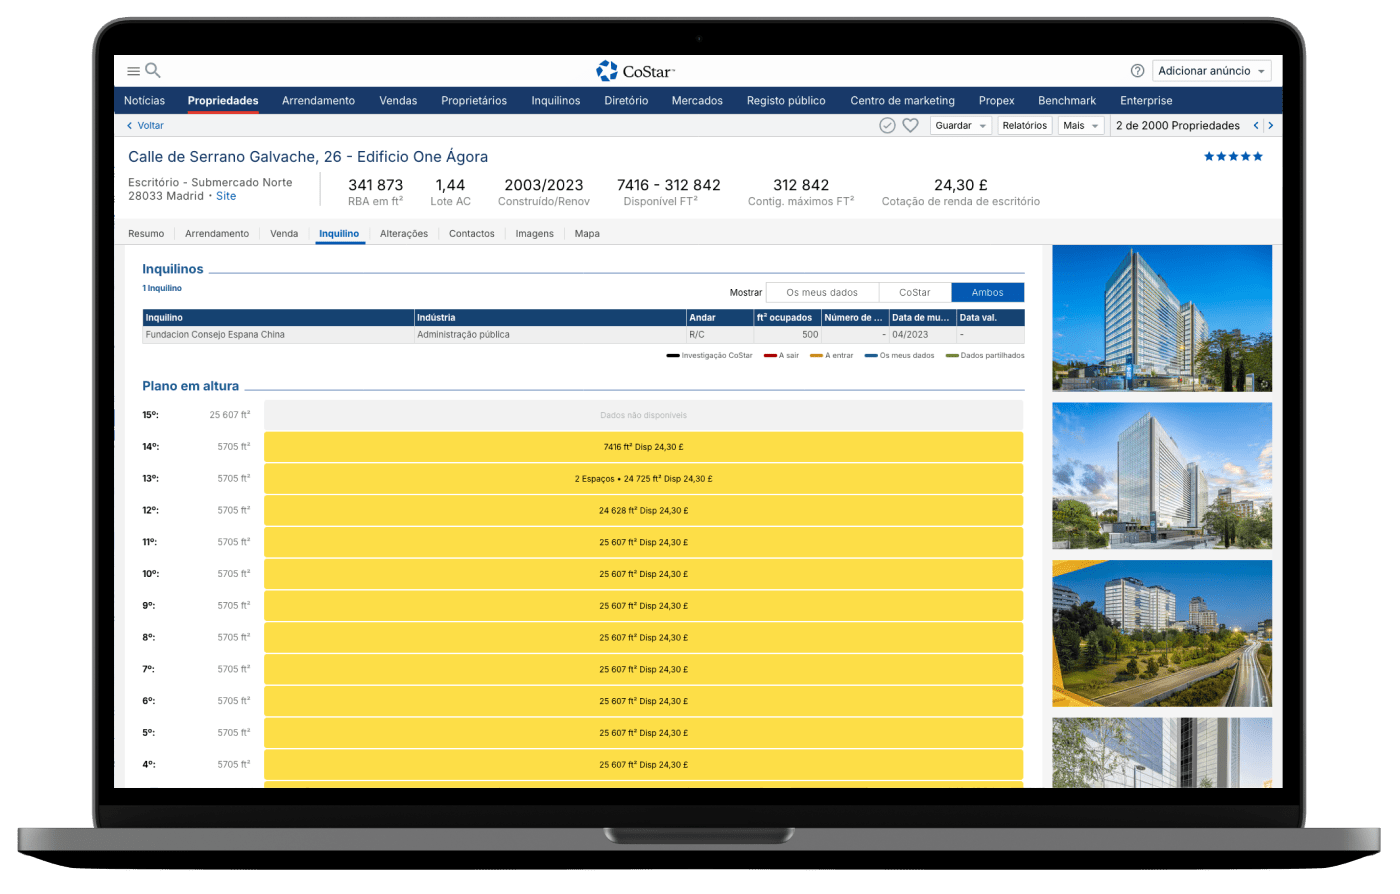Favorite property with the heart icon
The width and height of the screenshot is (1400, 894).
click(x=910, y=125)
